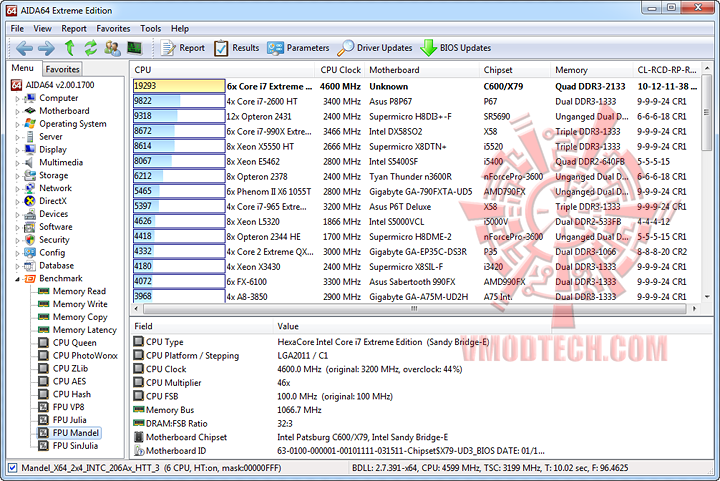Open the Memory Read benchmark

pos(79,291)
